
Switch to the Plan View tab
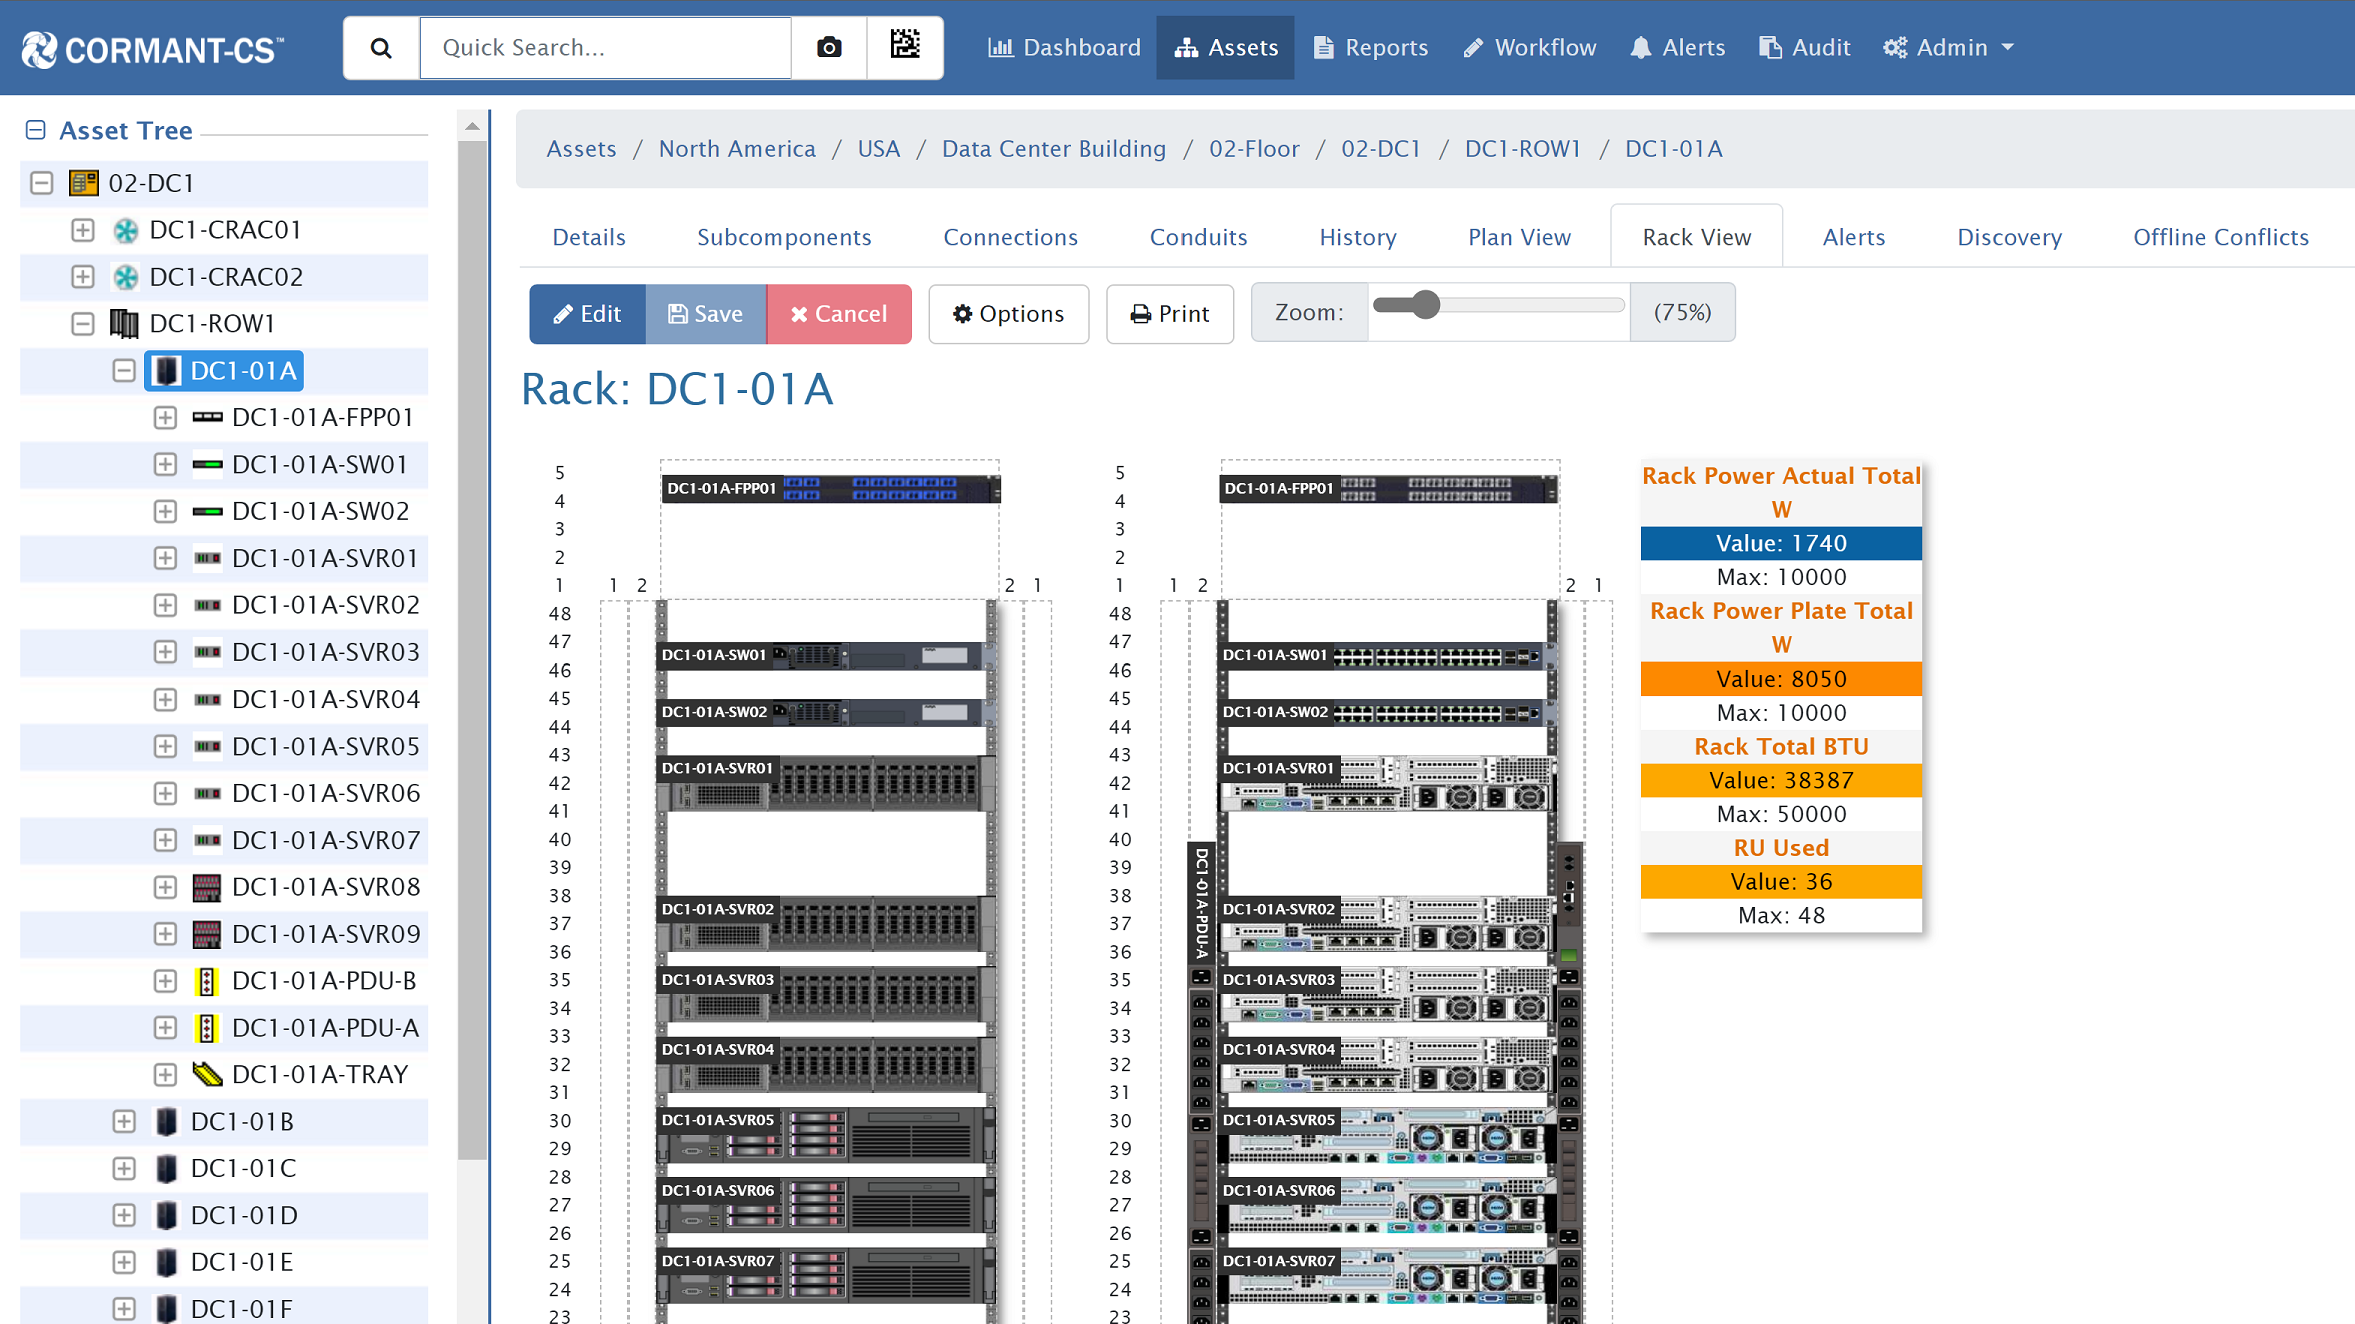[x=1518, y=237]
